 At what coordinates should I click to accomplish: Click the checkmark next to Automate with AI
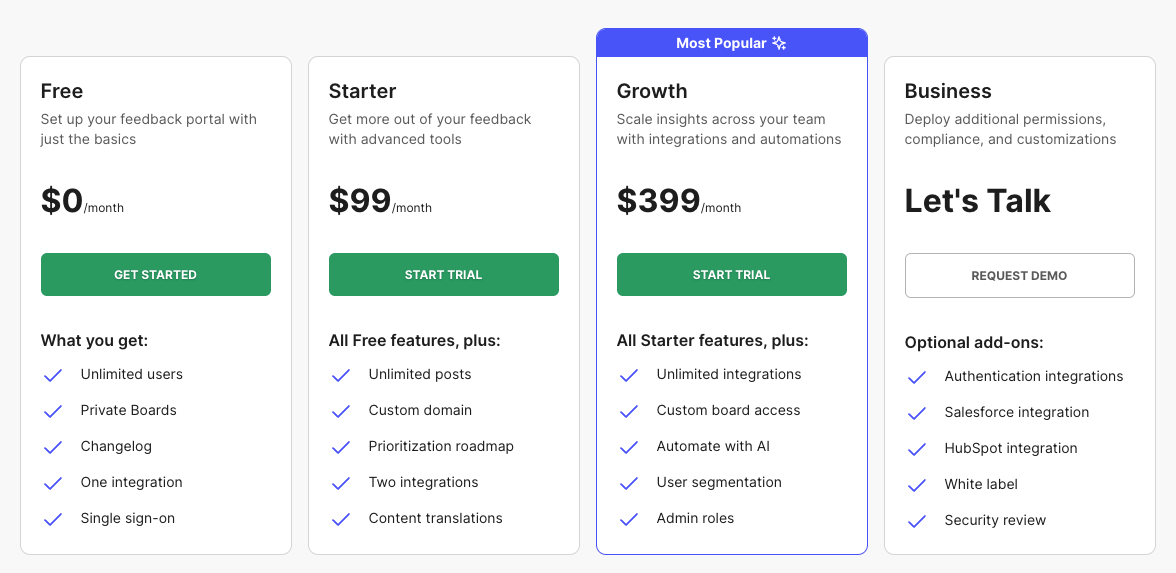coord(629,447)
